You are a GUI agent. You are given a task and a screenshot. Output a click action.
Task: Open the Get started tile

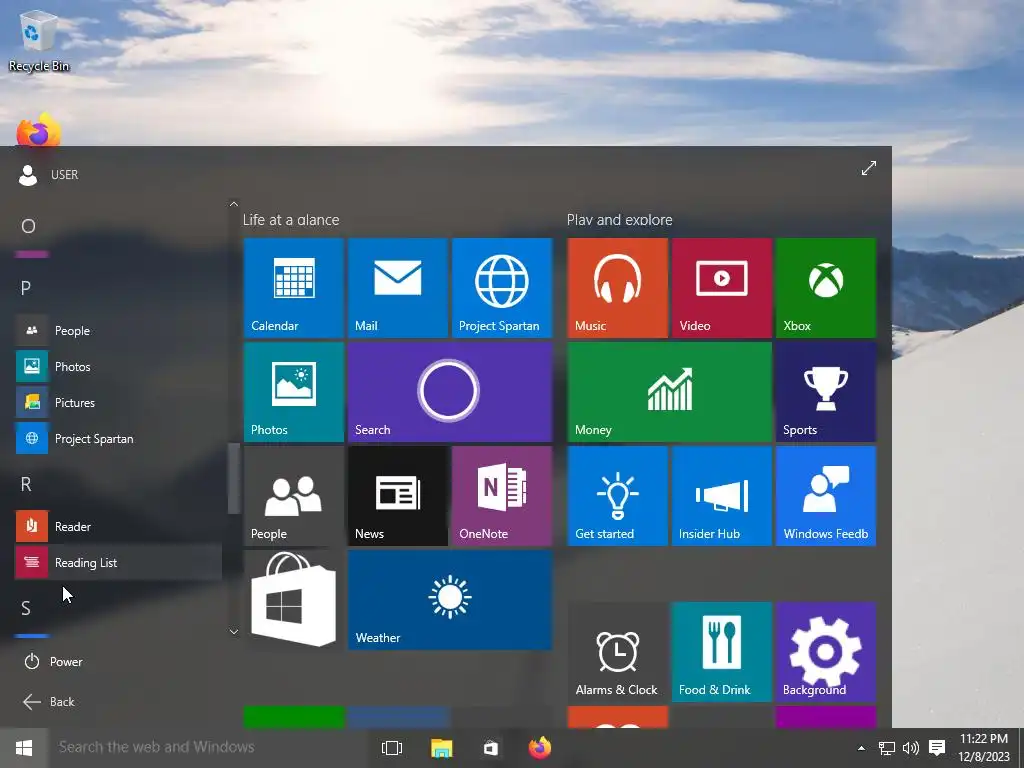tap(617, 496)
